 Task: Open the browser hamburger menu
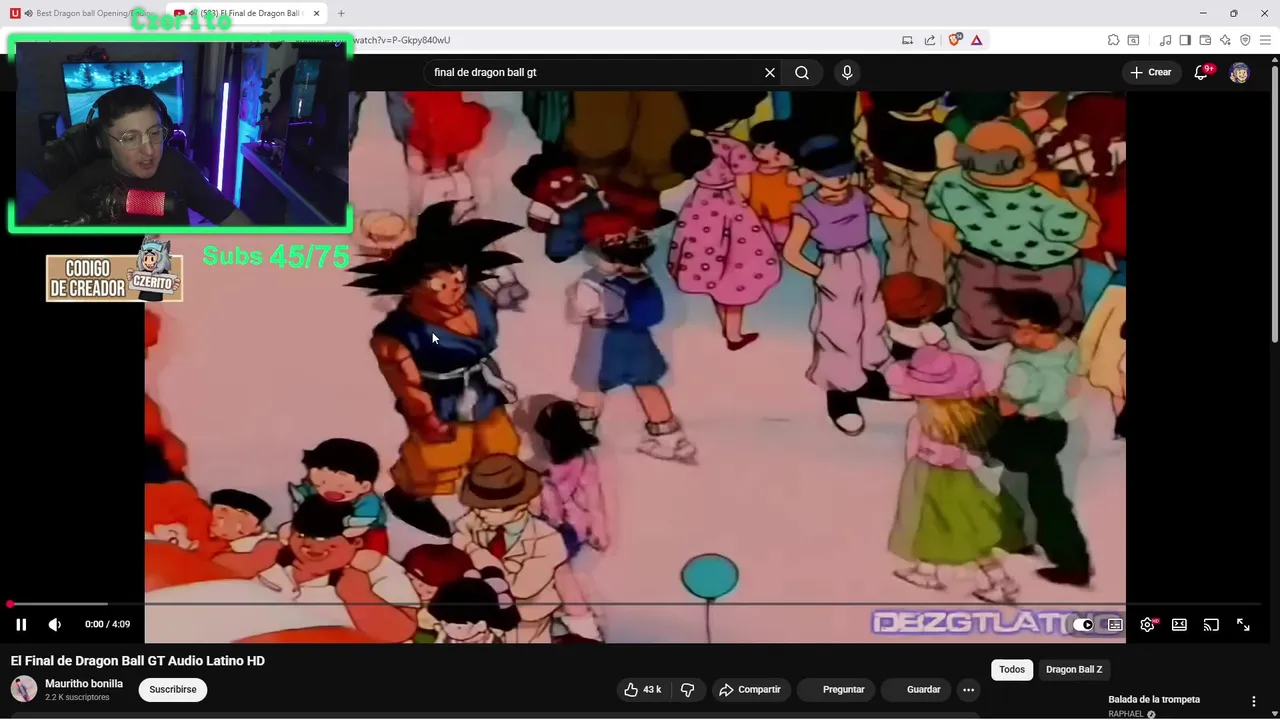(1265, 40)
